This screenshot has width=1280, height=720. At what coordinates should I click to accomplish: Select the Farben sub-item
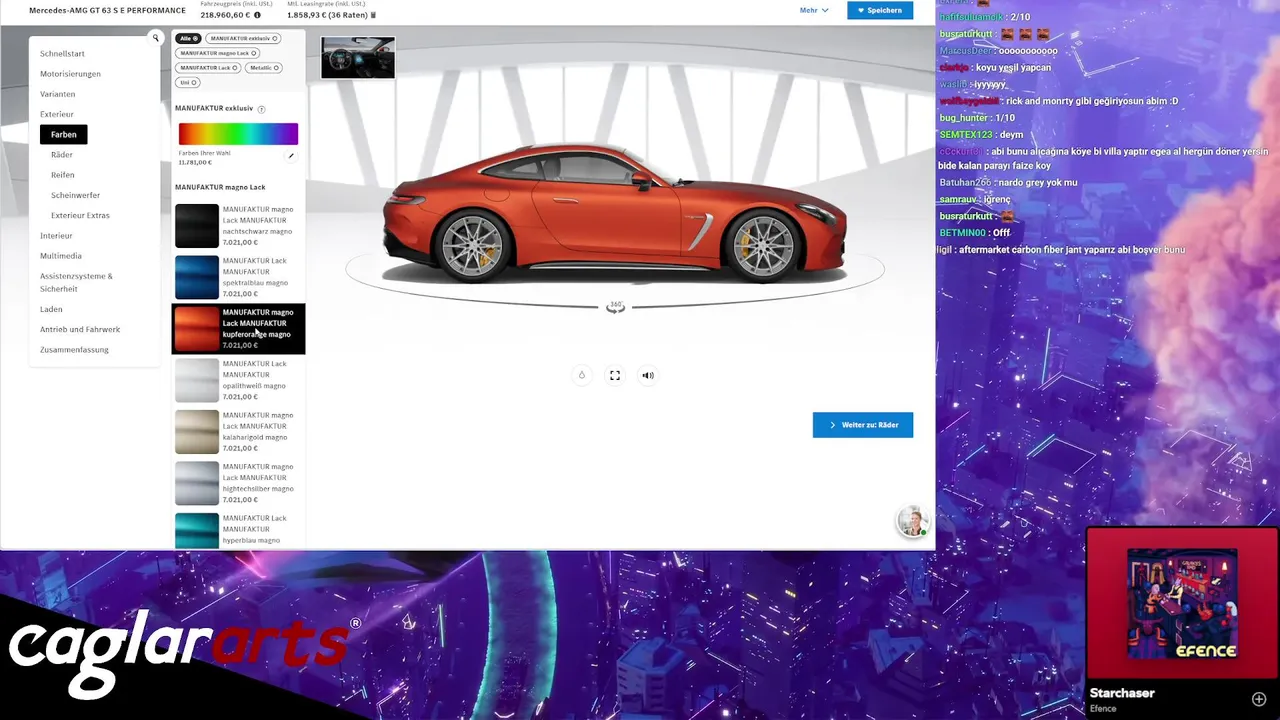click(64, 134)
